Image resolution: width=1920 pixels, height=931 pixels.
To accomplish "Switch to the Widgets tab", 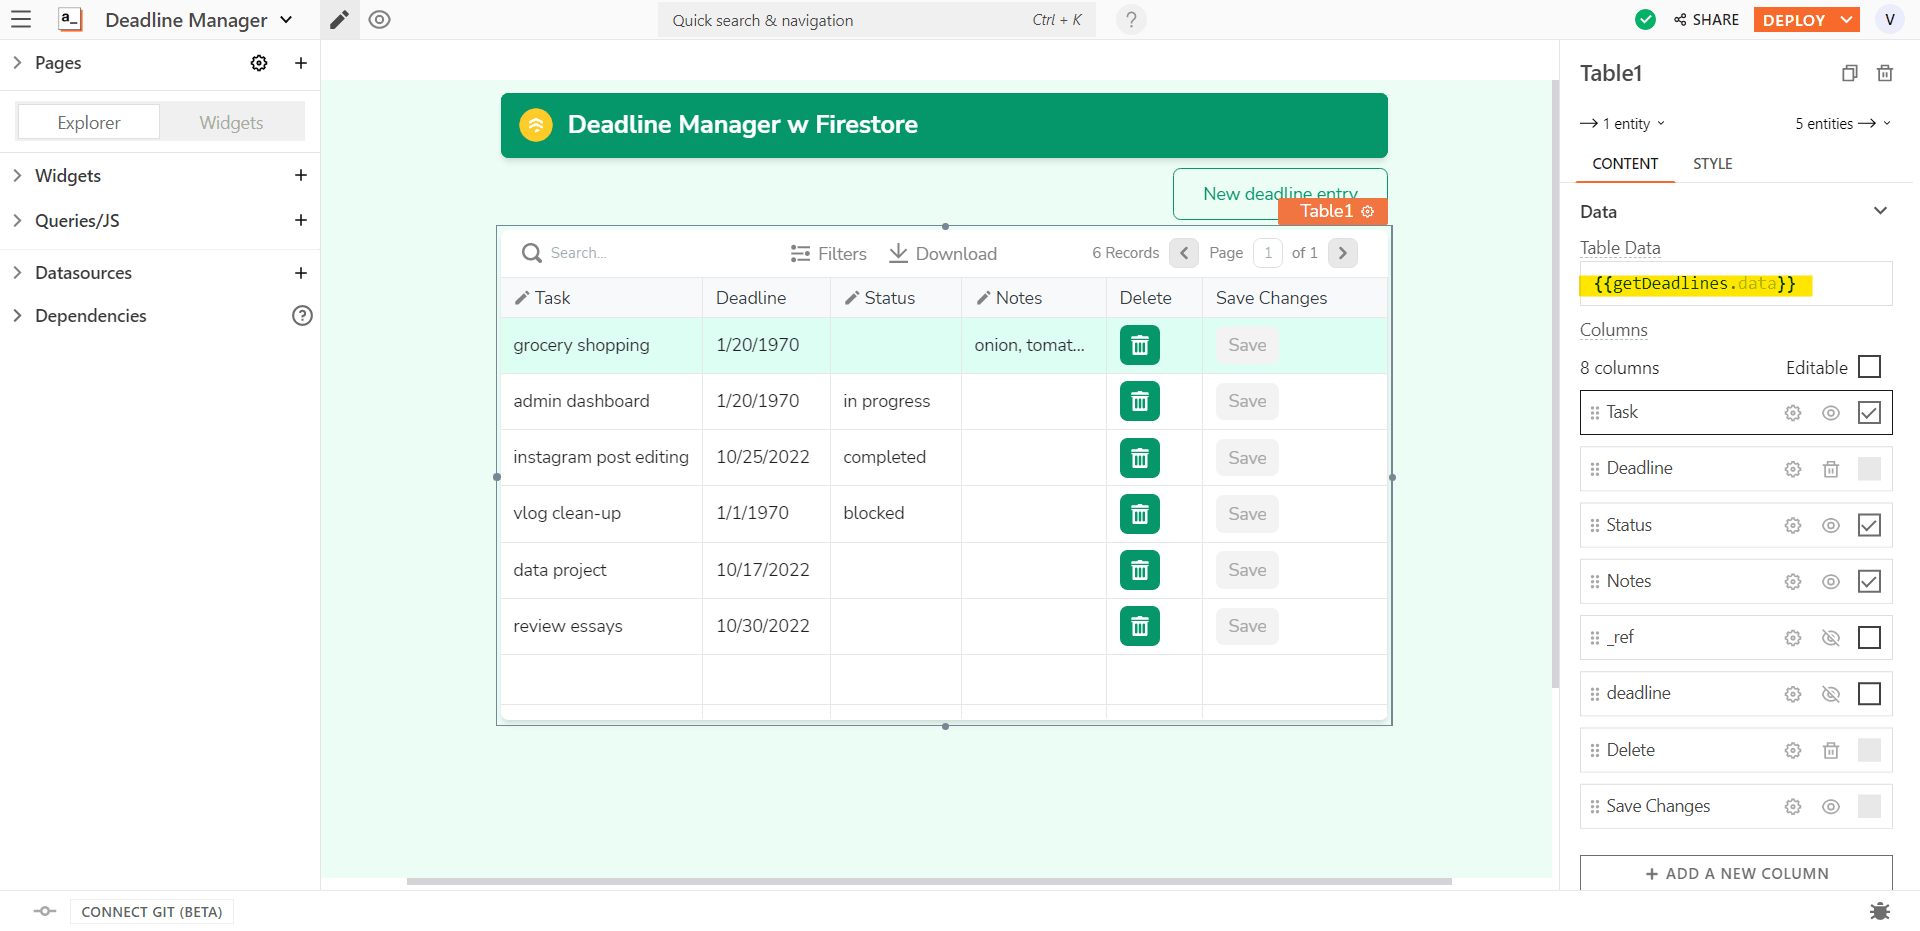I will 231,123.
